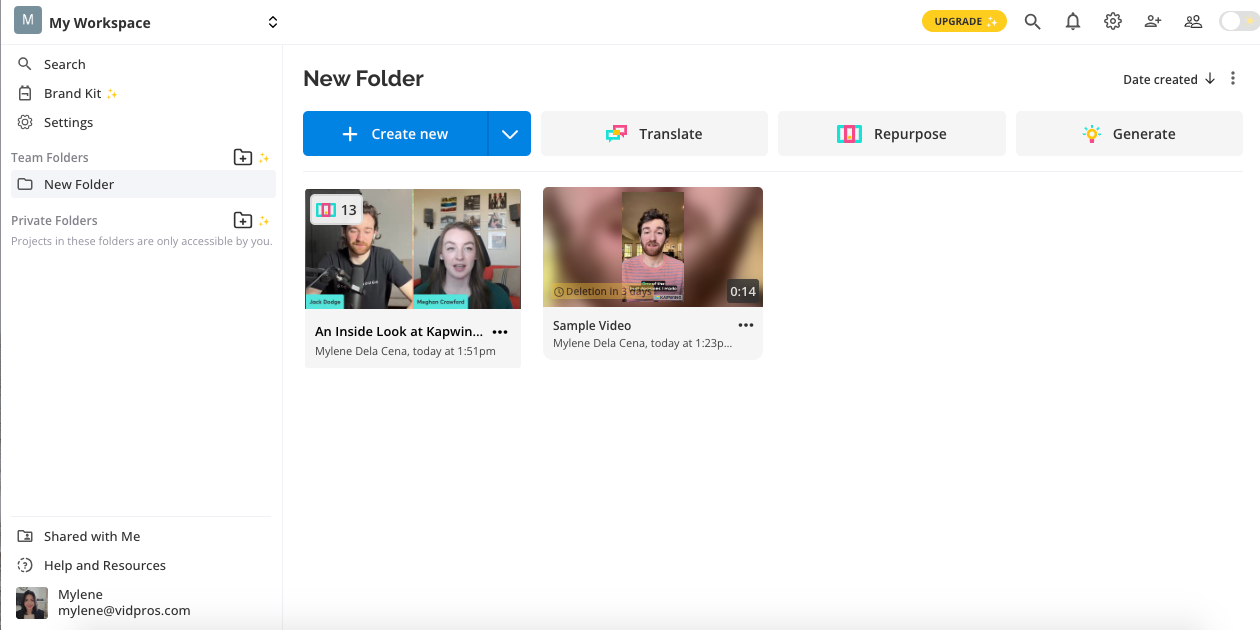Open Sample Video thumbnail
Screen dimensions: 1260x630
click(x=653, y=247)
